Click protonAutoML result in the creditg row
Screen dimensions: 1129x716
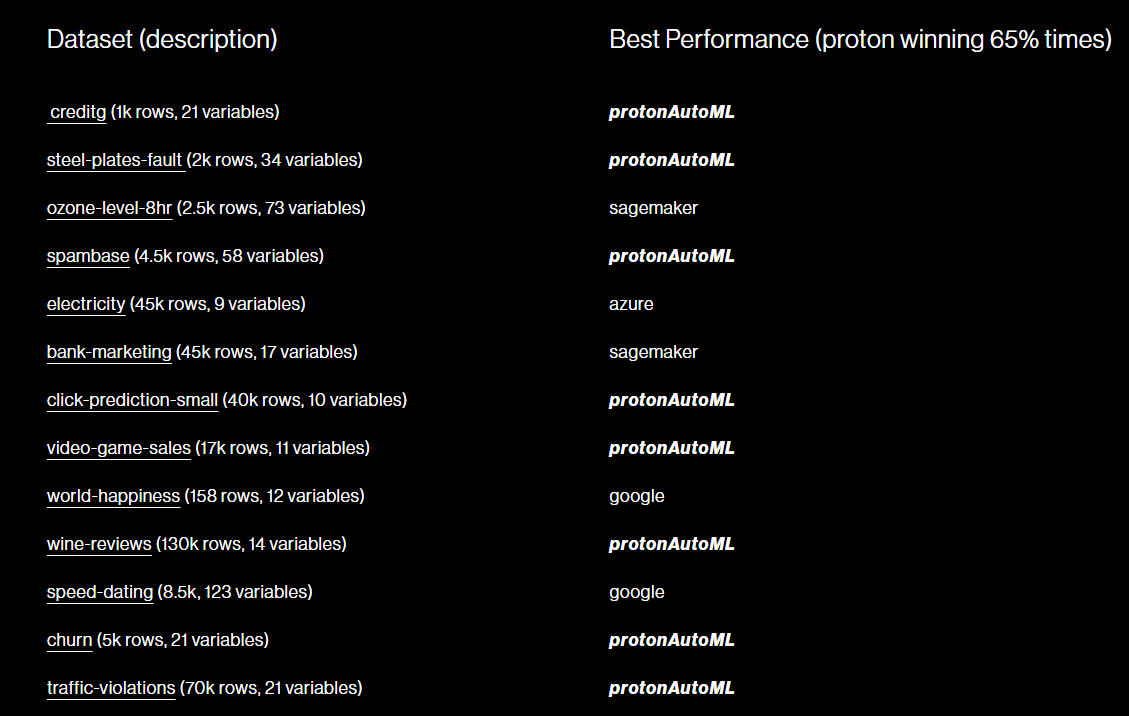[x=671, y=112]
